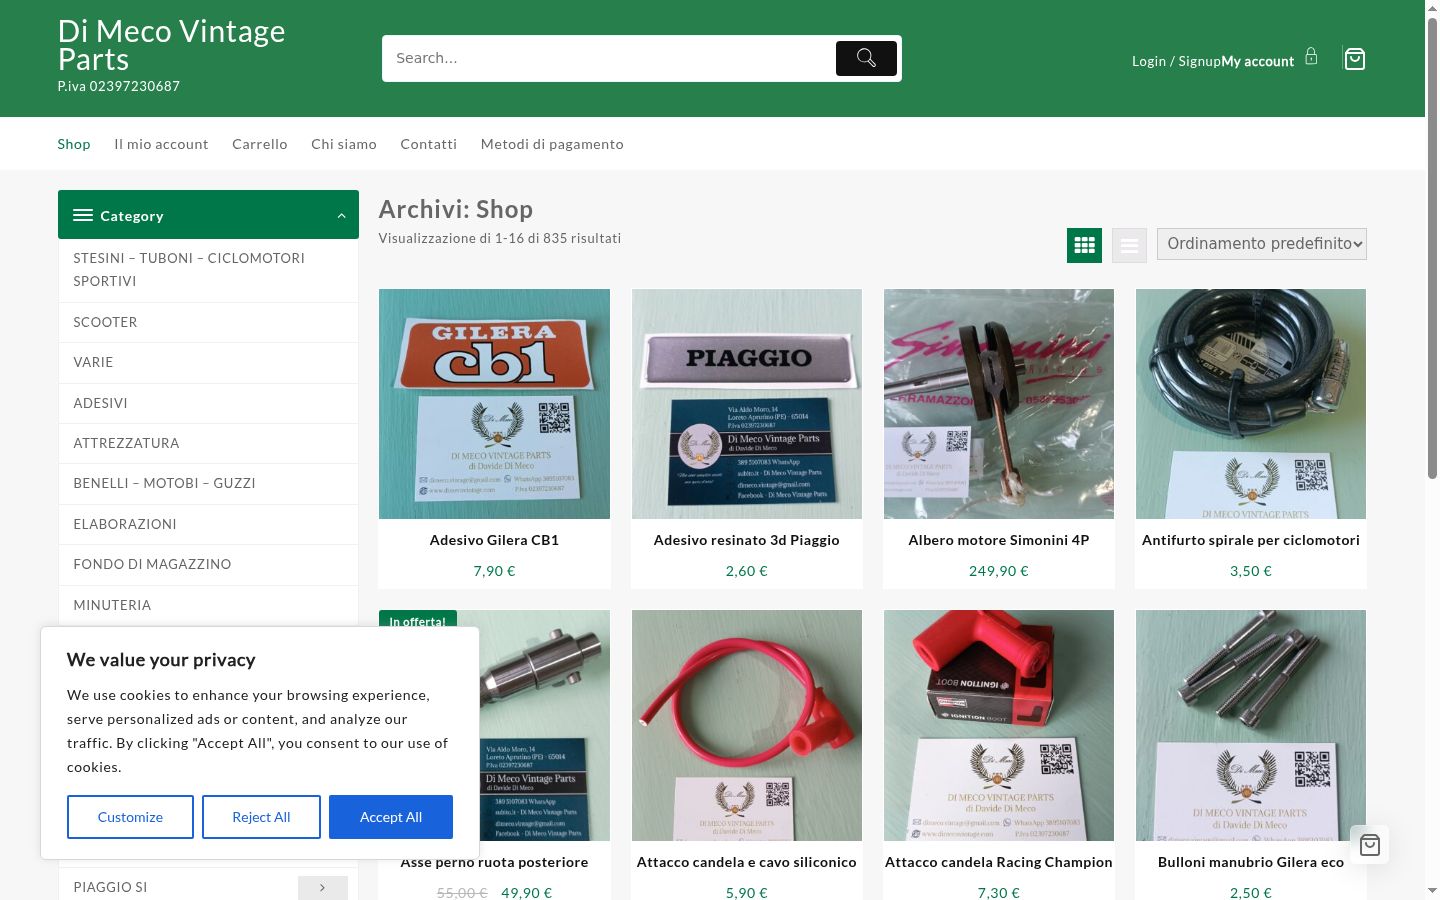Reject all cookies

[261, 817]
